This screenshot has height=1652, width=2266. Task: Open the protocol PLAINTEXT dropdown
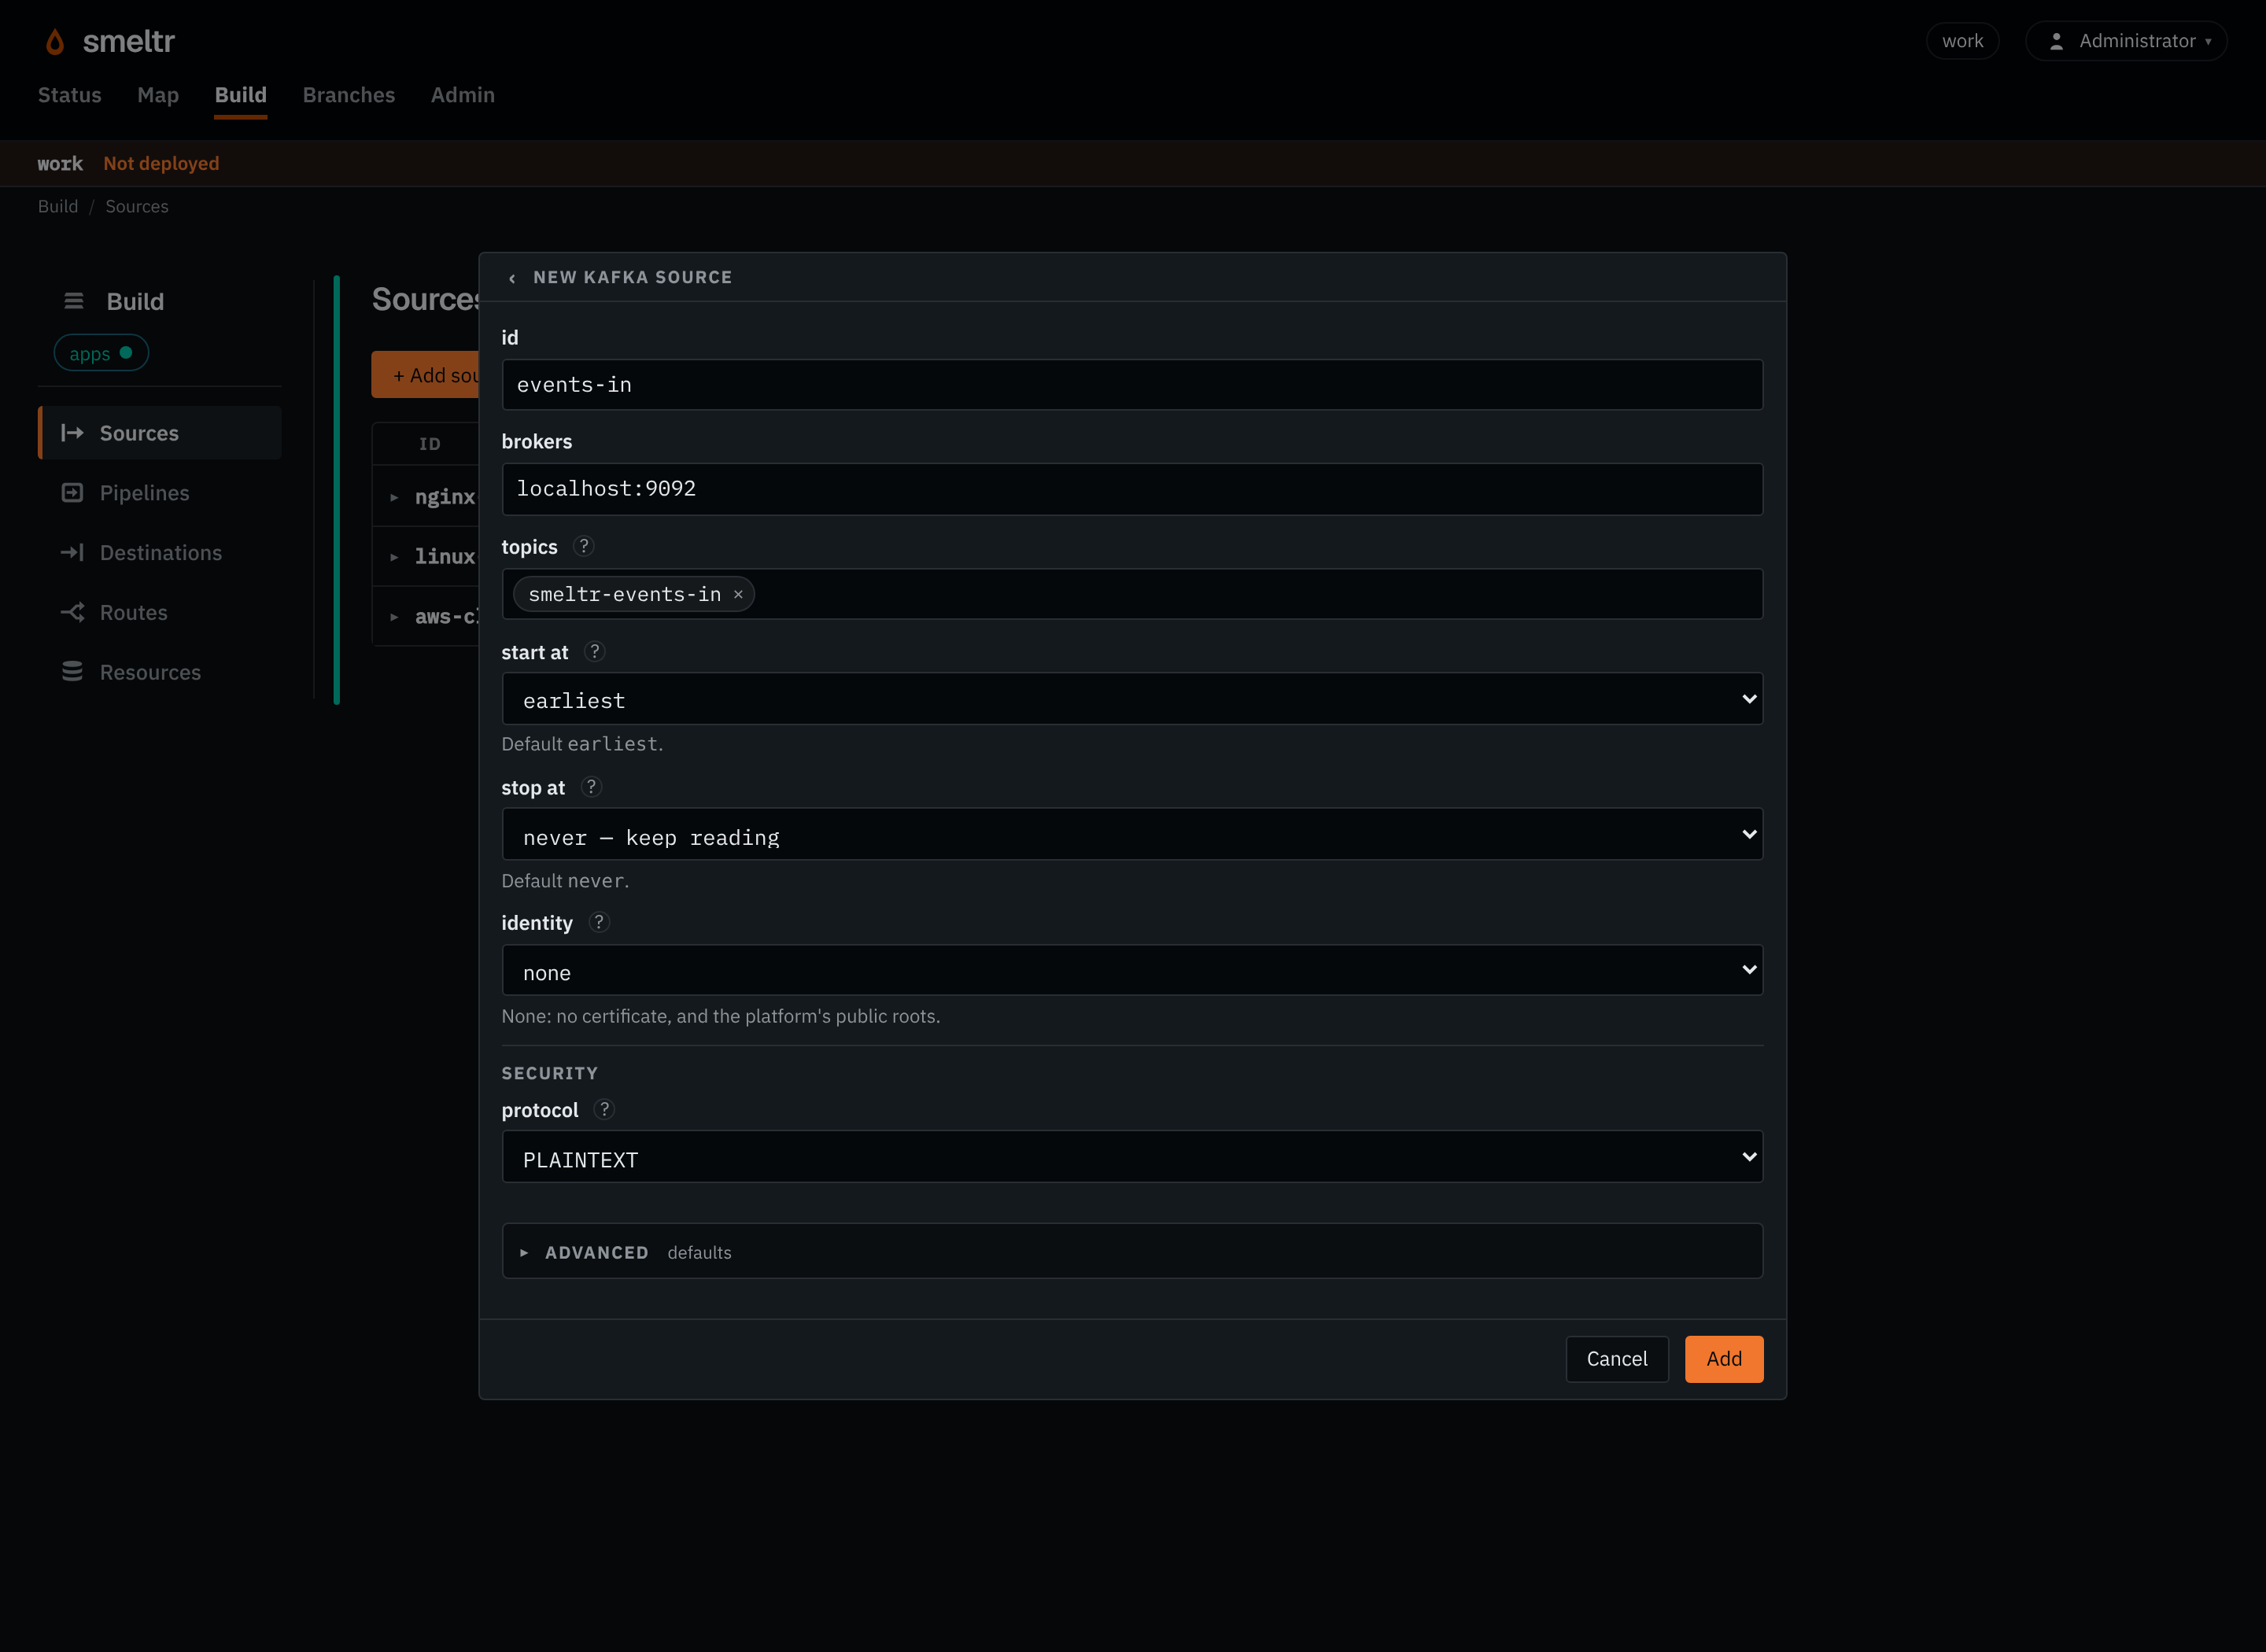1132,1157
